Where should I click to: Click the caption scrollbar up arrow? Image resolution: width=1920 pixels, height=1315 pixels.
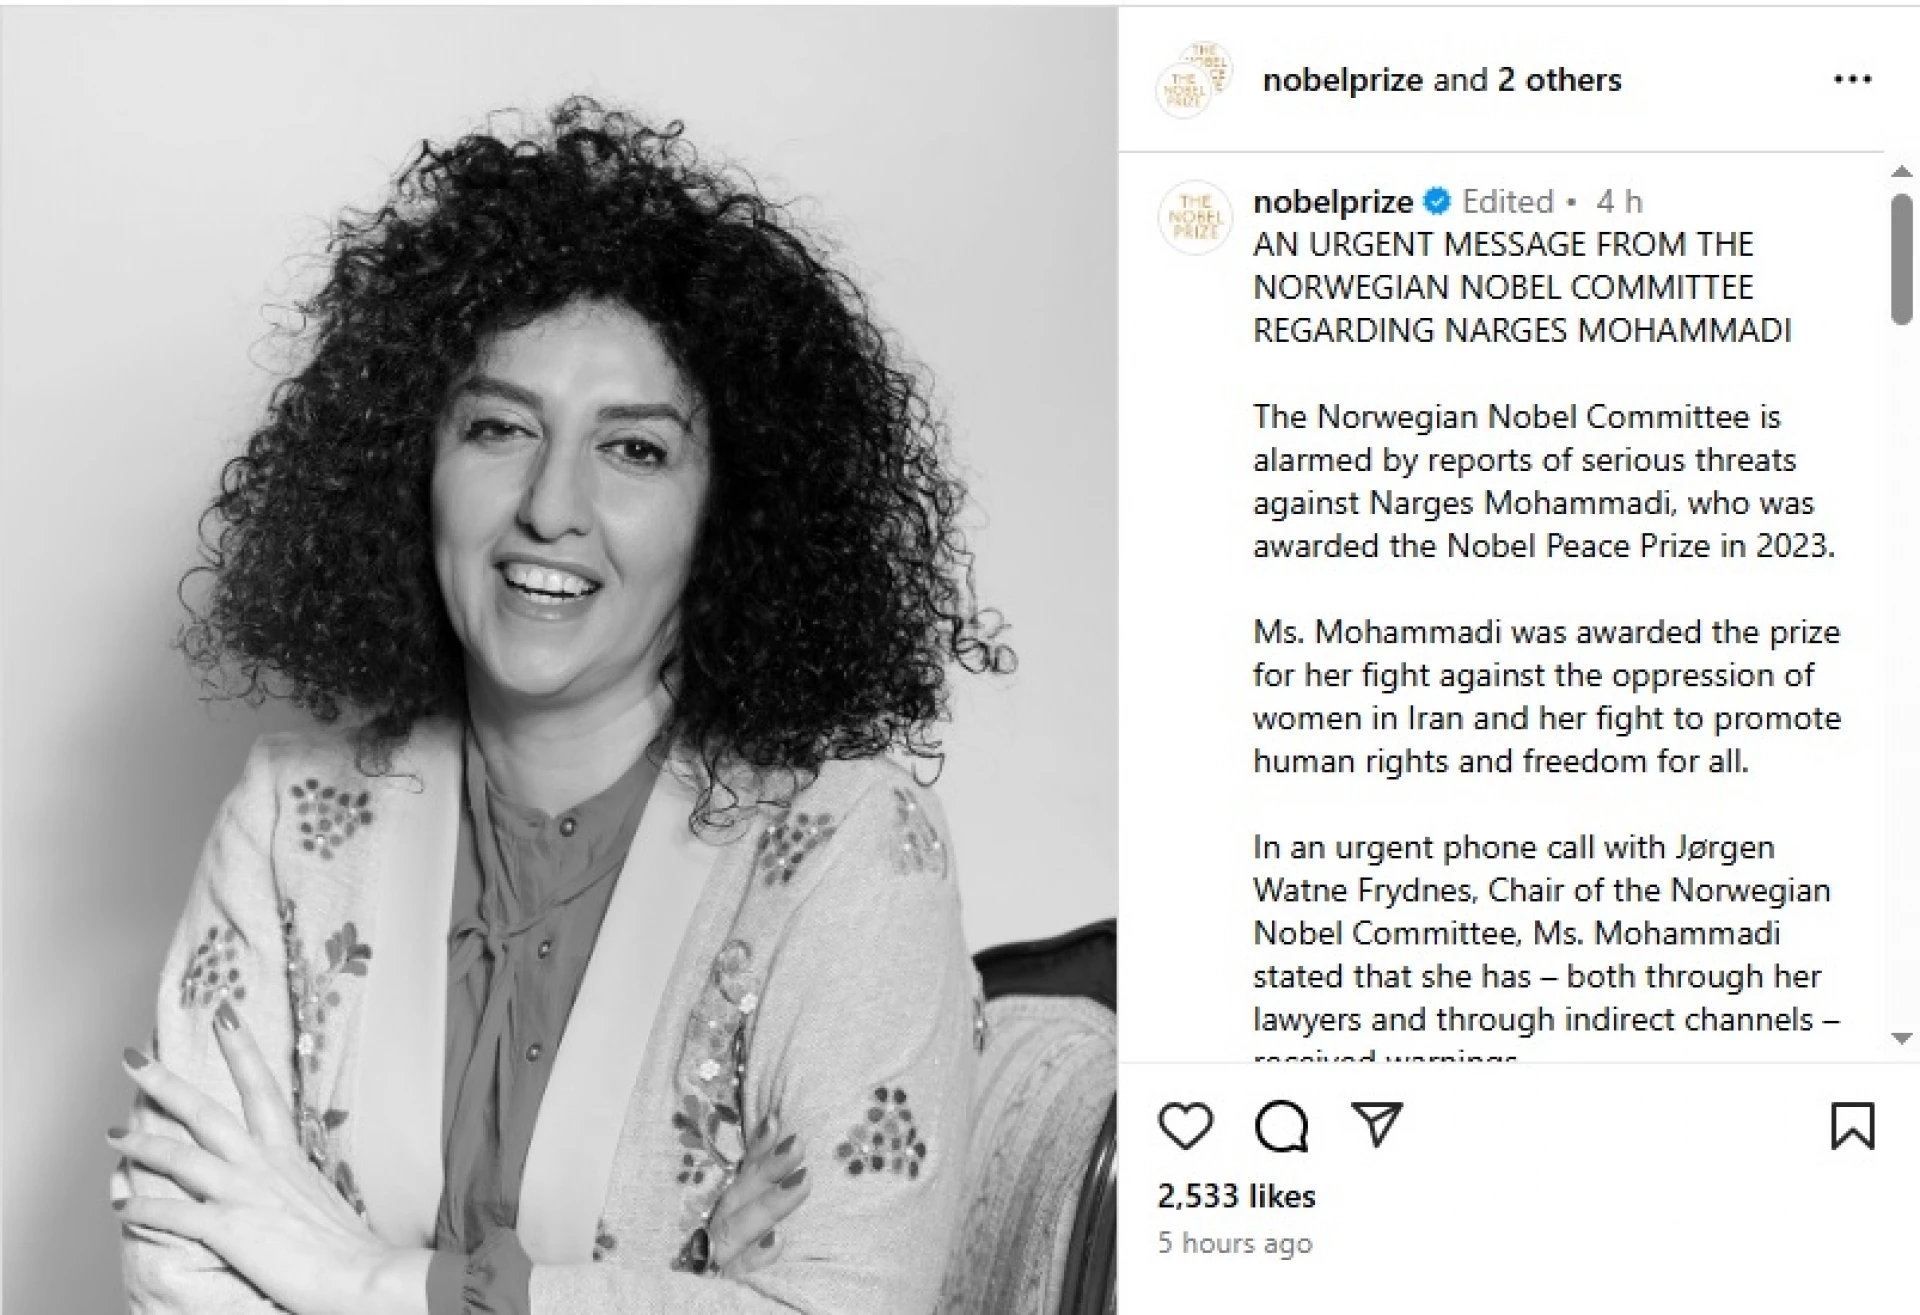click(x=1902, y=172)
